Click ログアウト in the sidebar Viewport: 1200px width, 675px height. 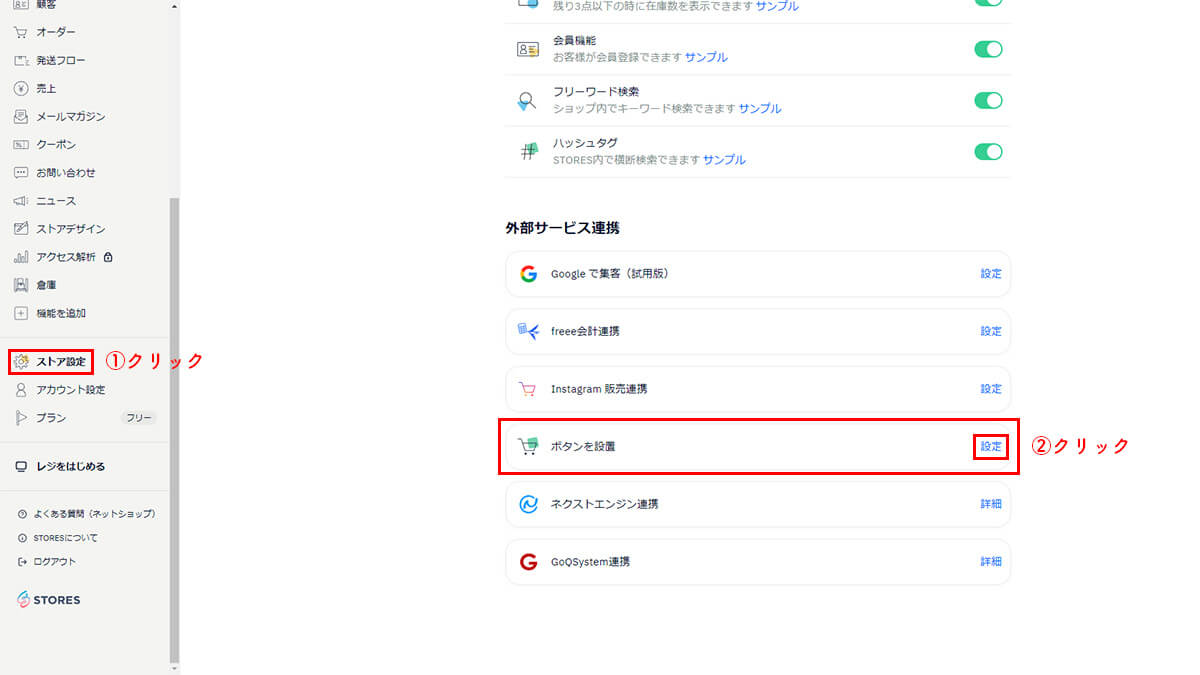coord(54,561)
